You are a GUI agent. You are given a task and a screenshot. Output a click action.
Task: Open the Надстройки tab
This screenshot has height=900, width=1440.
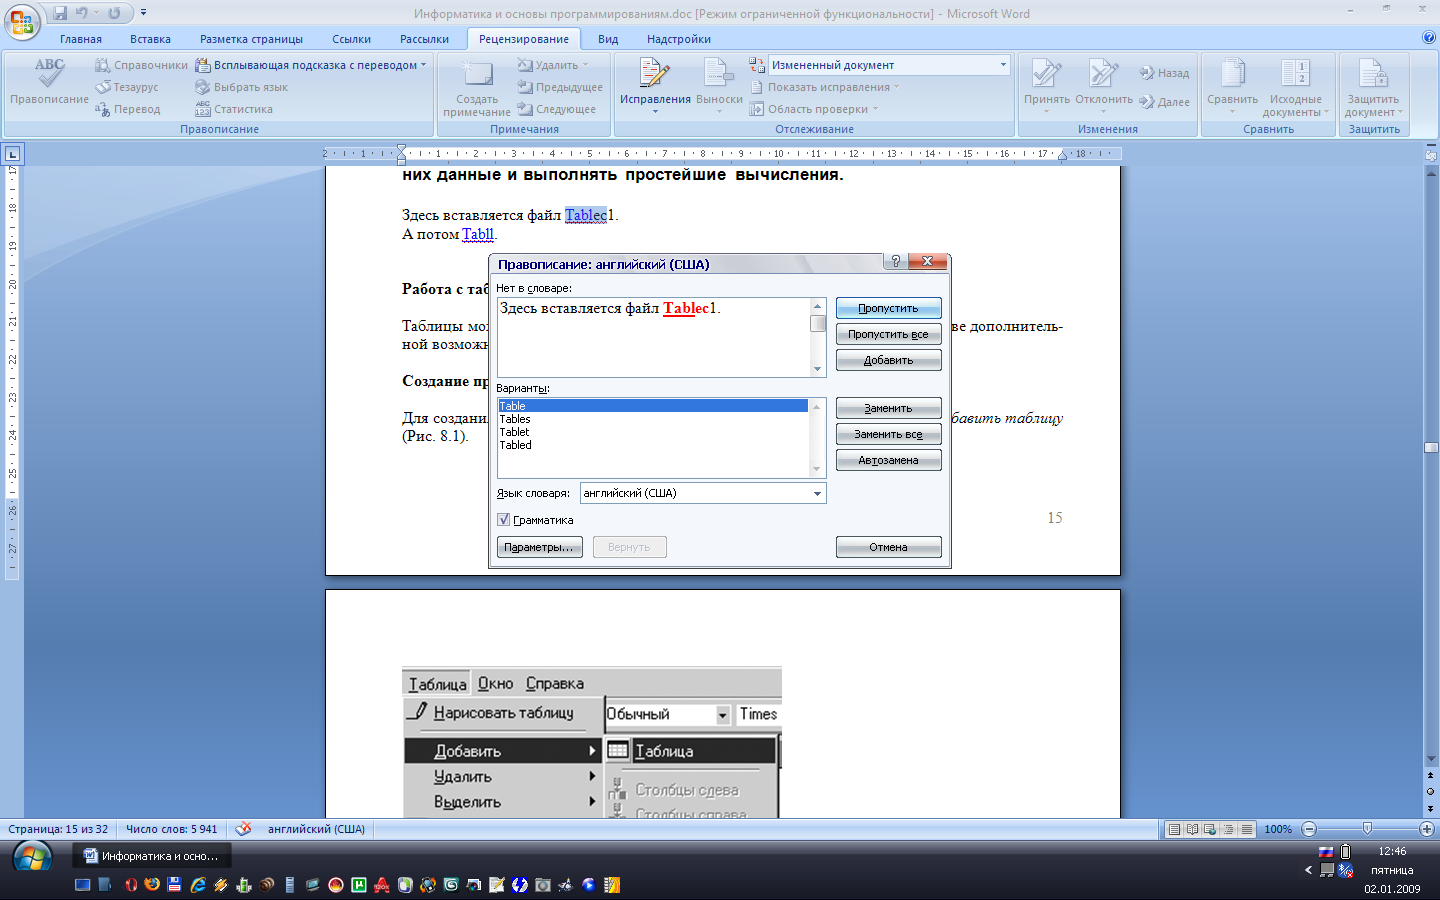coord(679,39)
